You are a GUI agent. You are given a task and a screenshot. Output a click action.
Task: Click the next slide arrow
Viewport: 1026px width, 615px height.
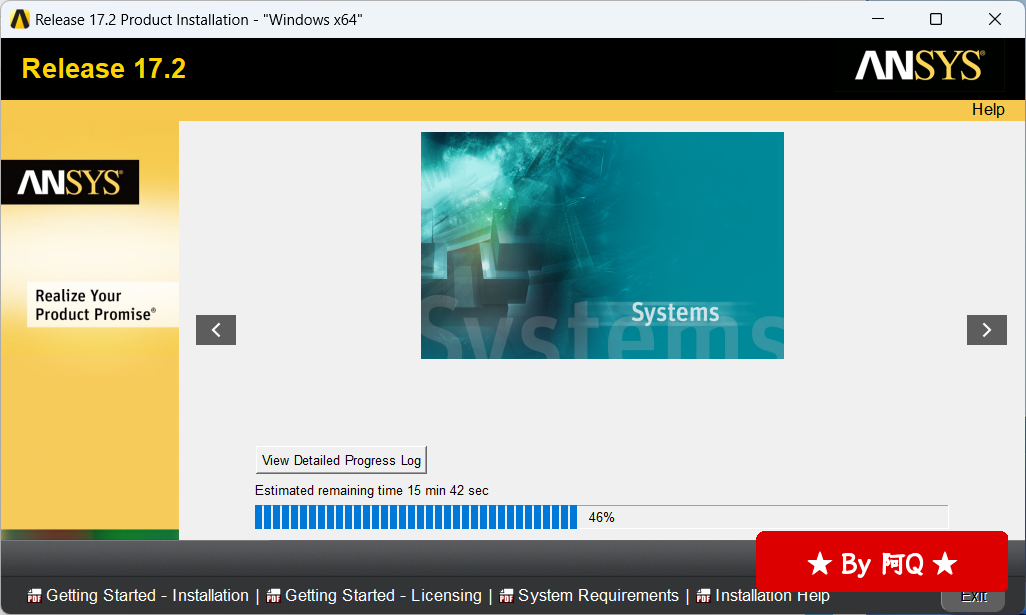(987, 330)
